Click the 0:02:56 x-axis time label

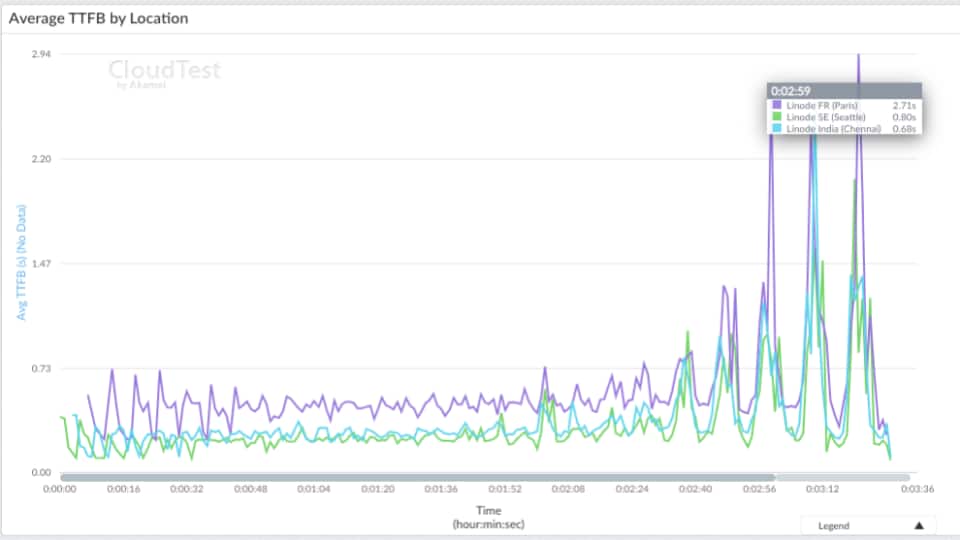758,490
